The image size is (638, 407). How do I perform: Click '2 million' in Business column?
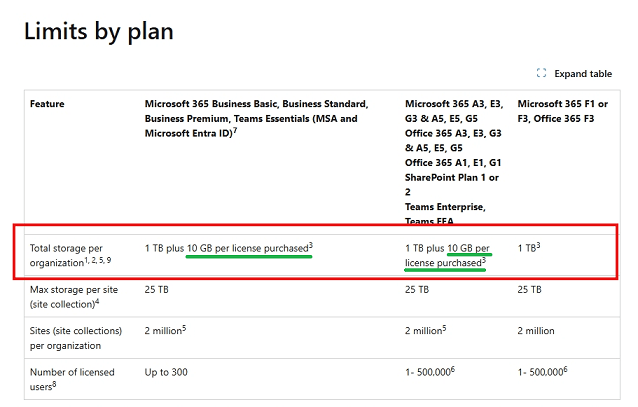(x=165, y=330)
